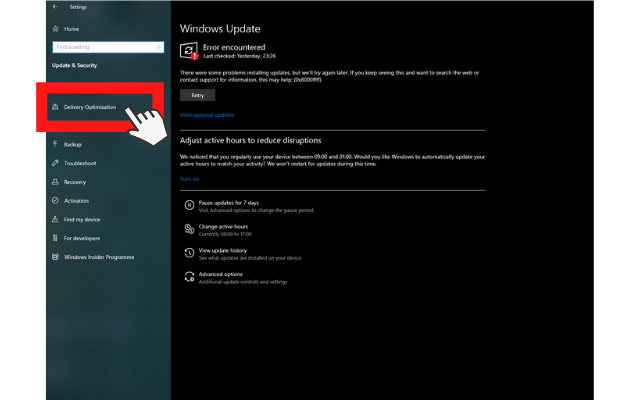Screen dimensions: 640x400
Task: Click the view update history icon
Action: click(189, 253)
